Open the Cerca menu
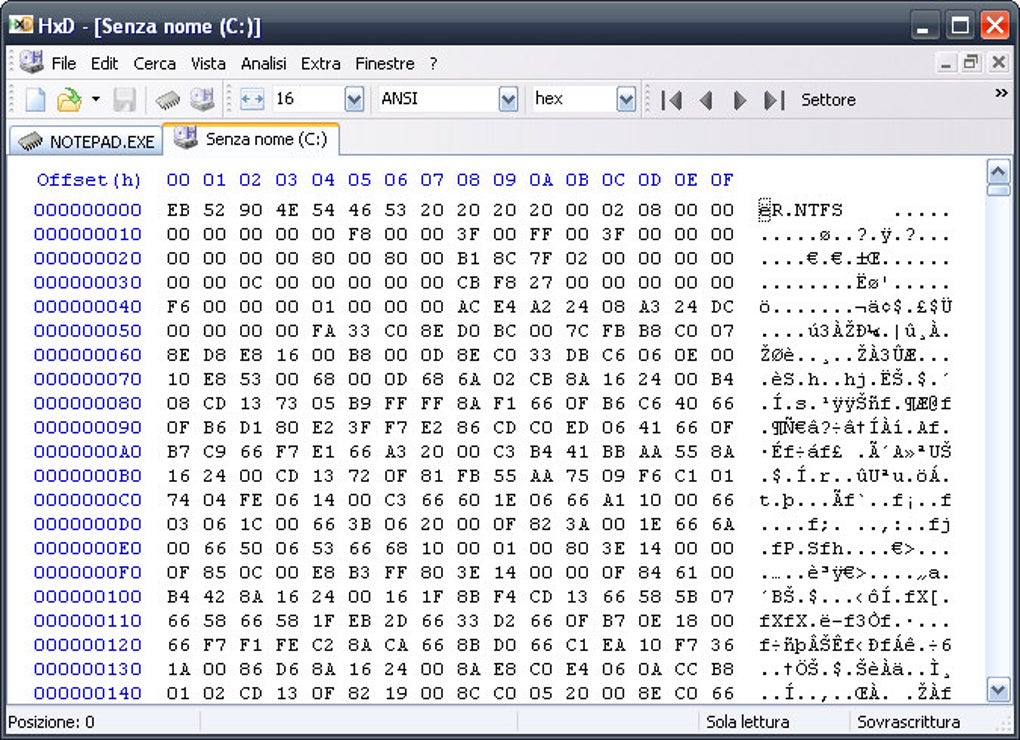The height and width of the screenshot is (740, 1020). pos(154,64)
